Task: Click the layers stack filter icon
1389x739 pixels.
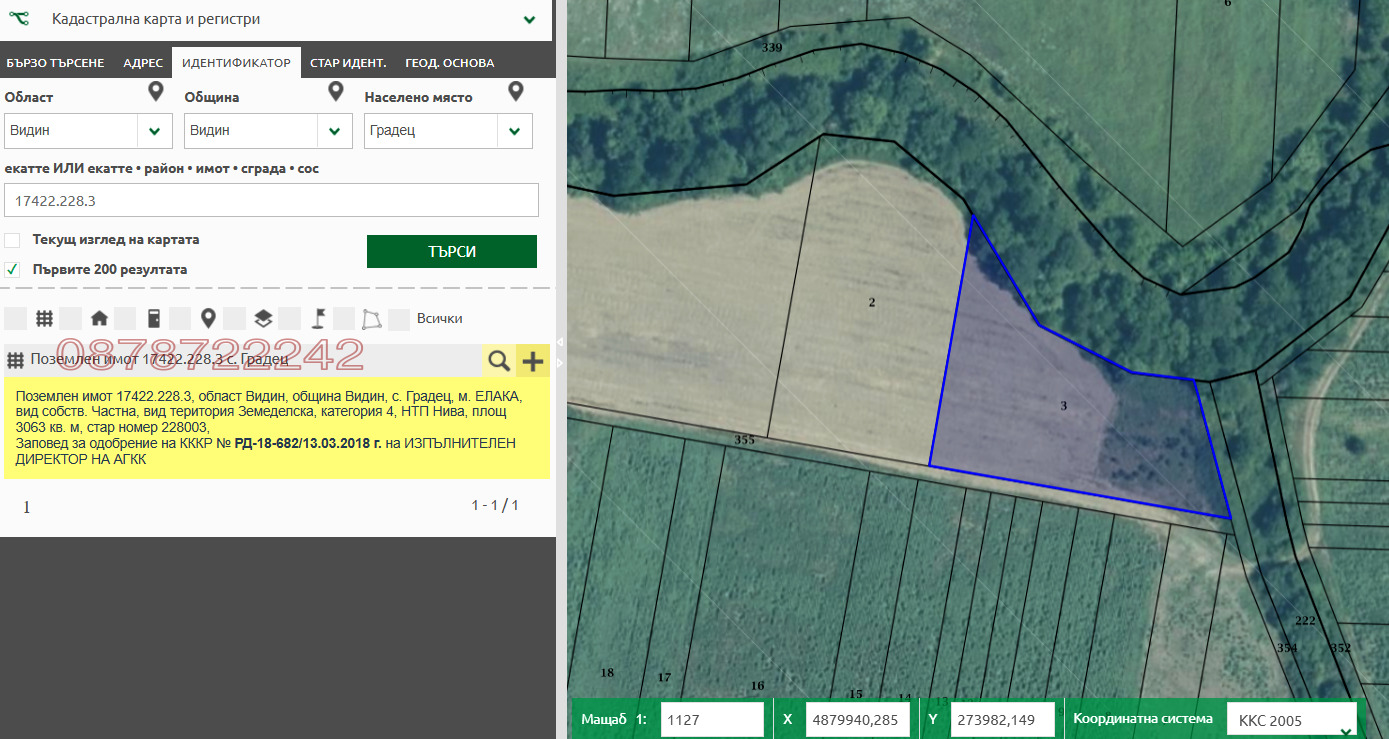Action: [263, 319]
